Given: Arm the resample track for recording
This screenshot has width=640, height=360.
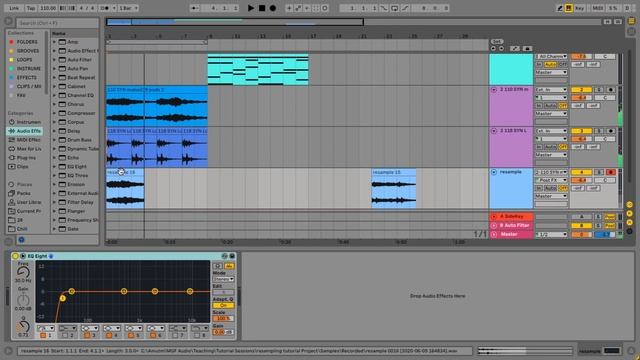Looking at the screenshot, I should [611, 172].
